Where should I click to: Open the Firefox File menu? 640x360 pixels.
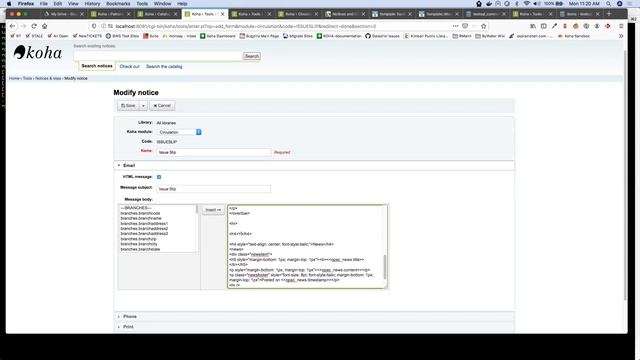pyautogui.click(x=44, y=4)
